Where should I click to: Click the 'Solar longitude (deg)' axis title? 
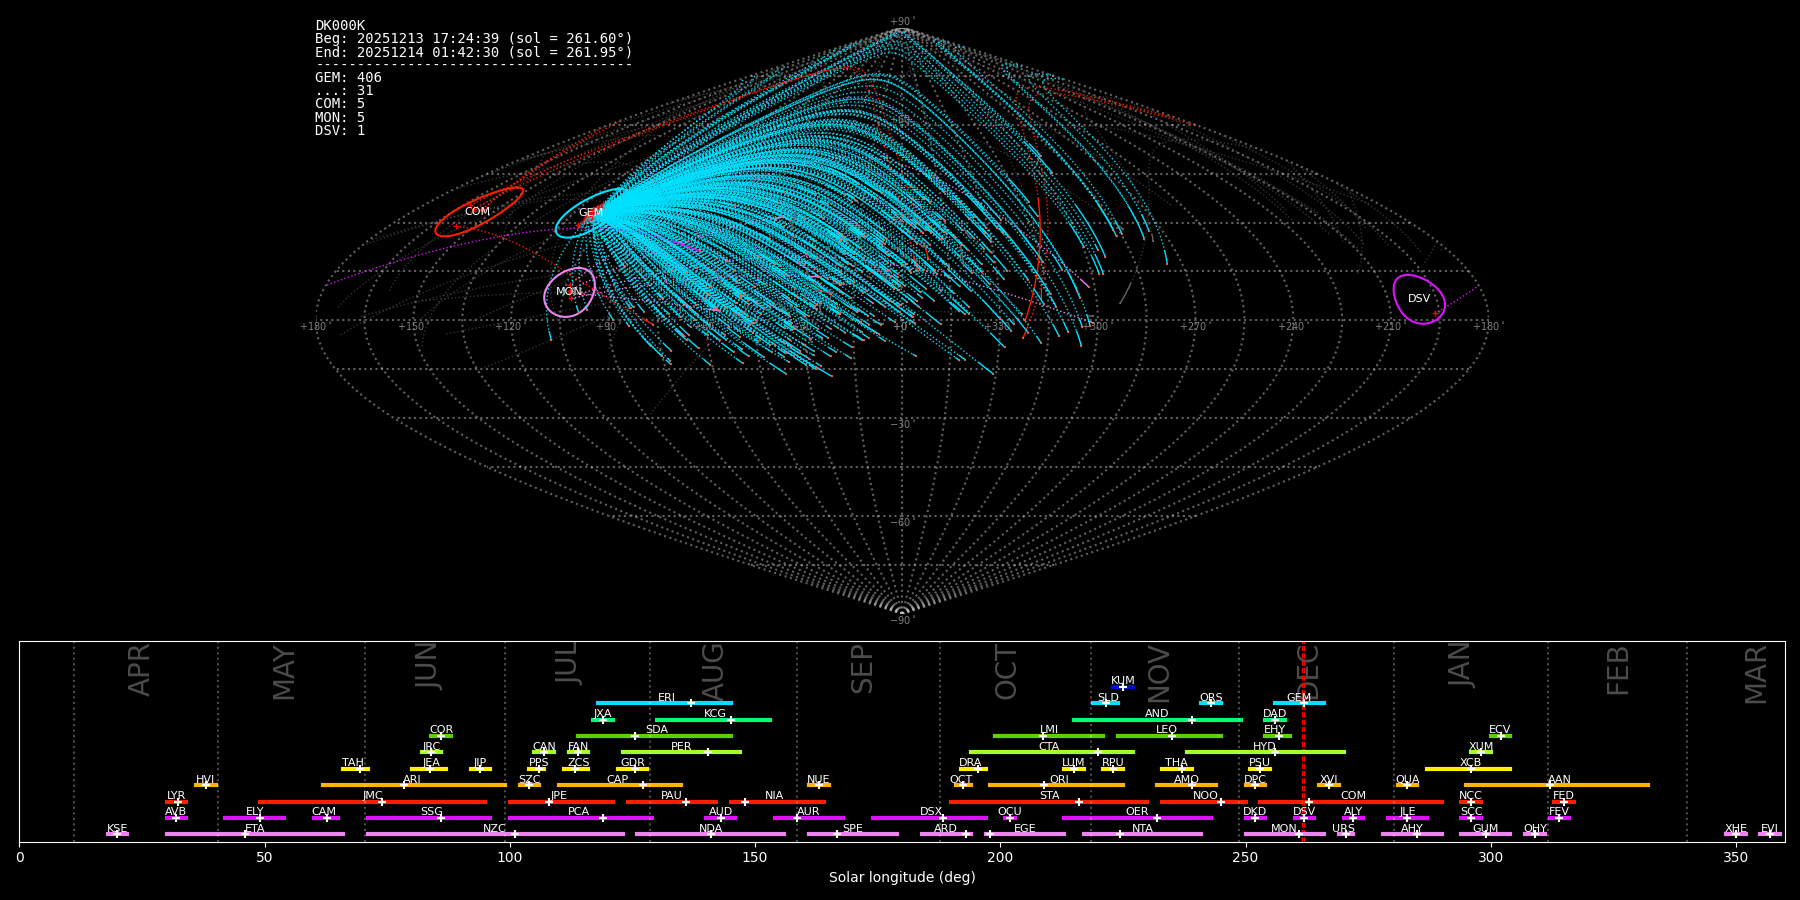(x=902, y=877)
